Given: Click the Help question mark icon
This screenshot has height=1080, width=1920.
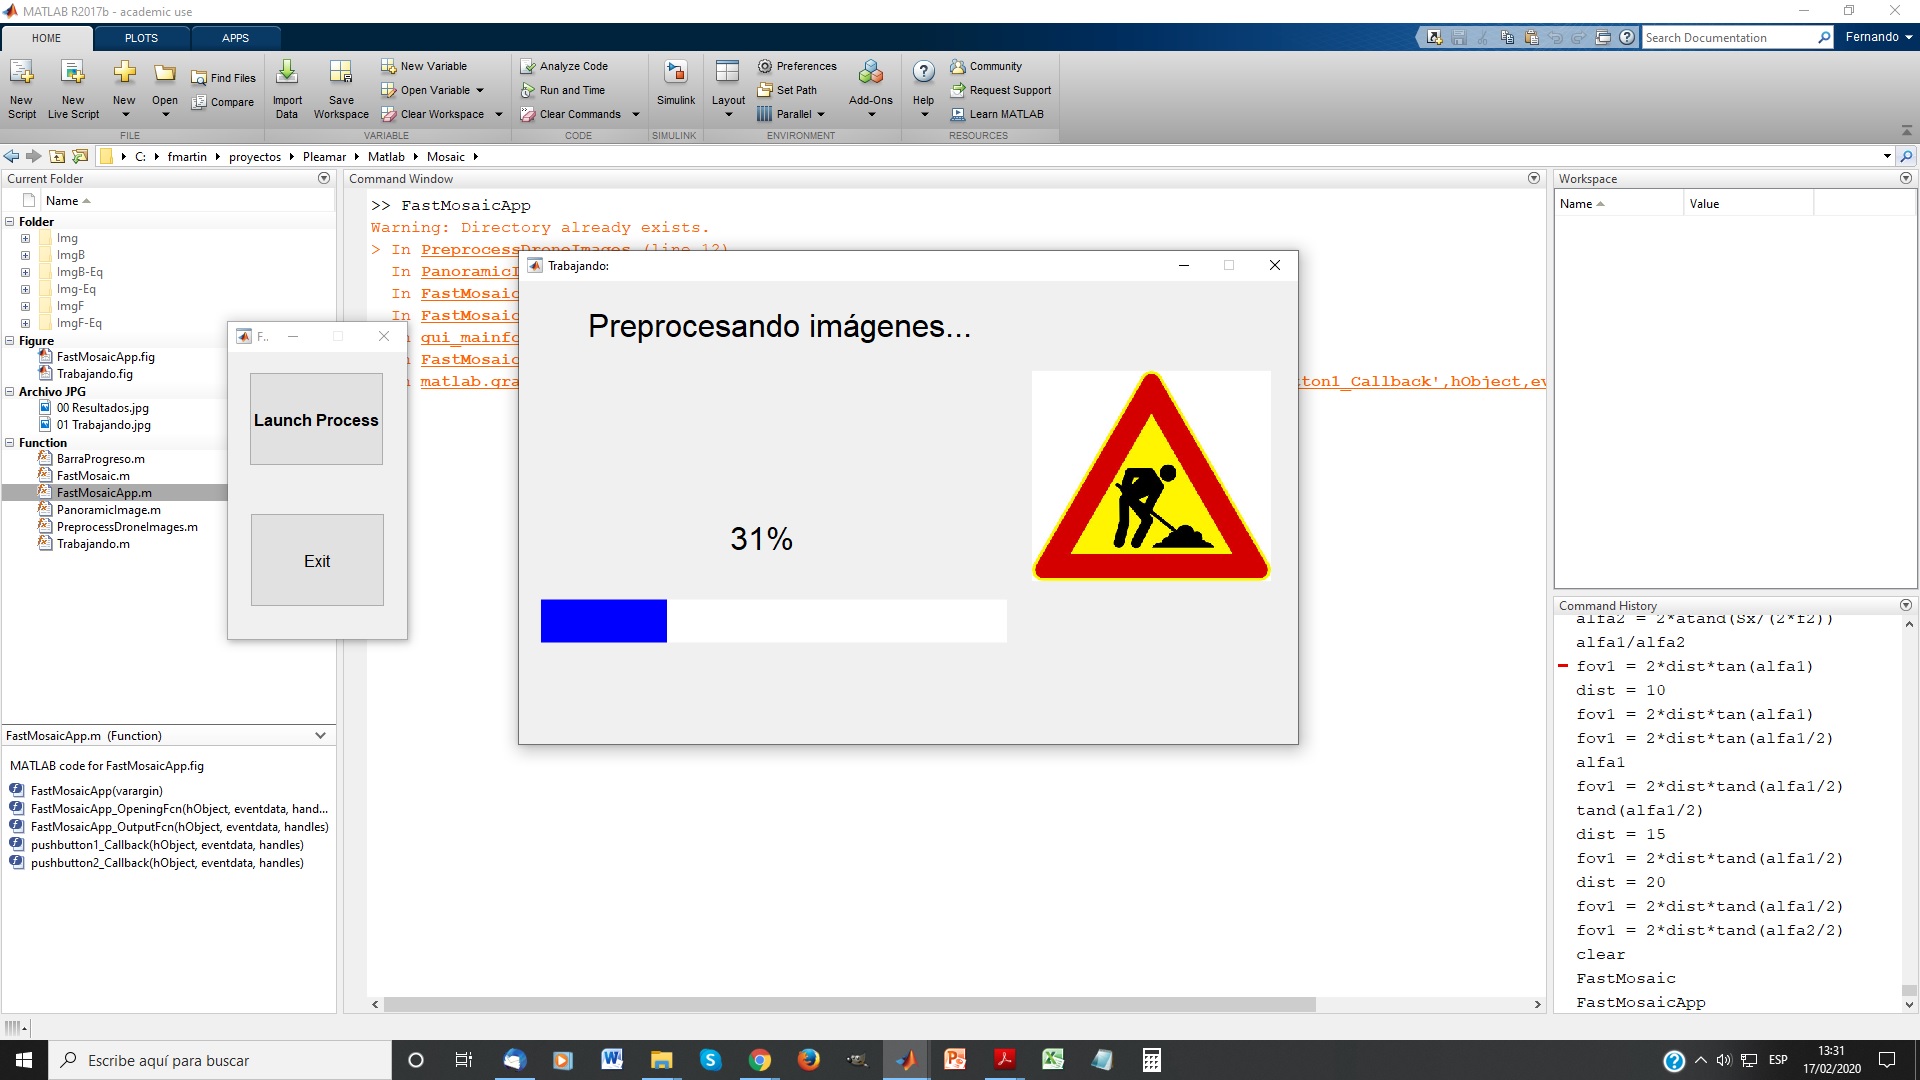Looking at the screenshot, I should point(924,72).
